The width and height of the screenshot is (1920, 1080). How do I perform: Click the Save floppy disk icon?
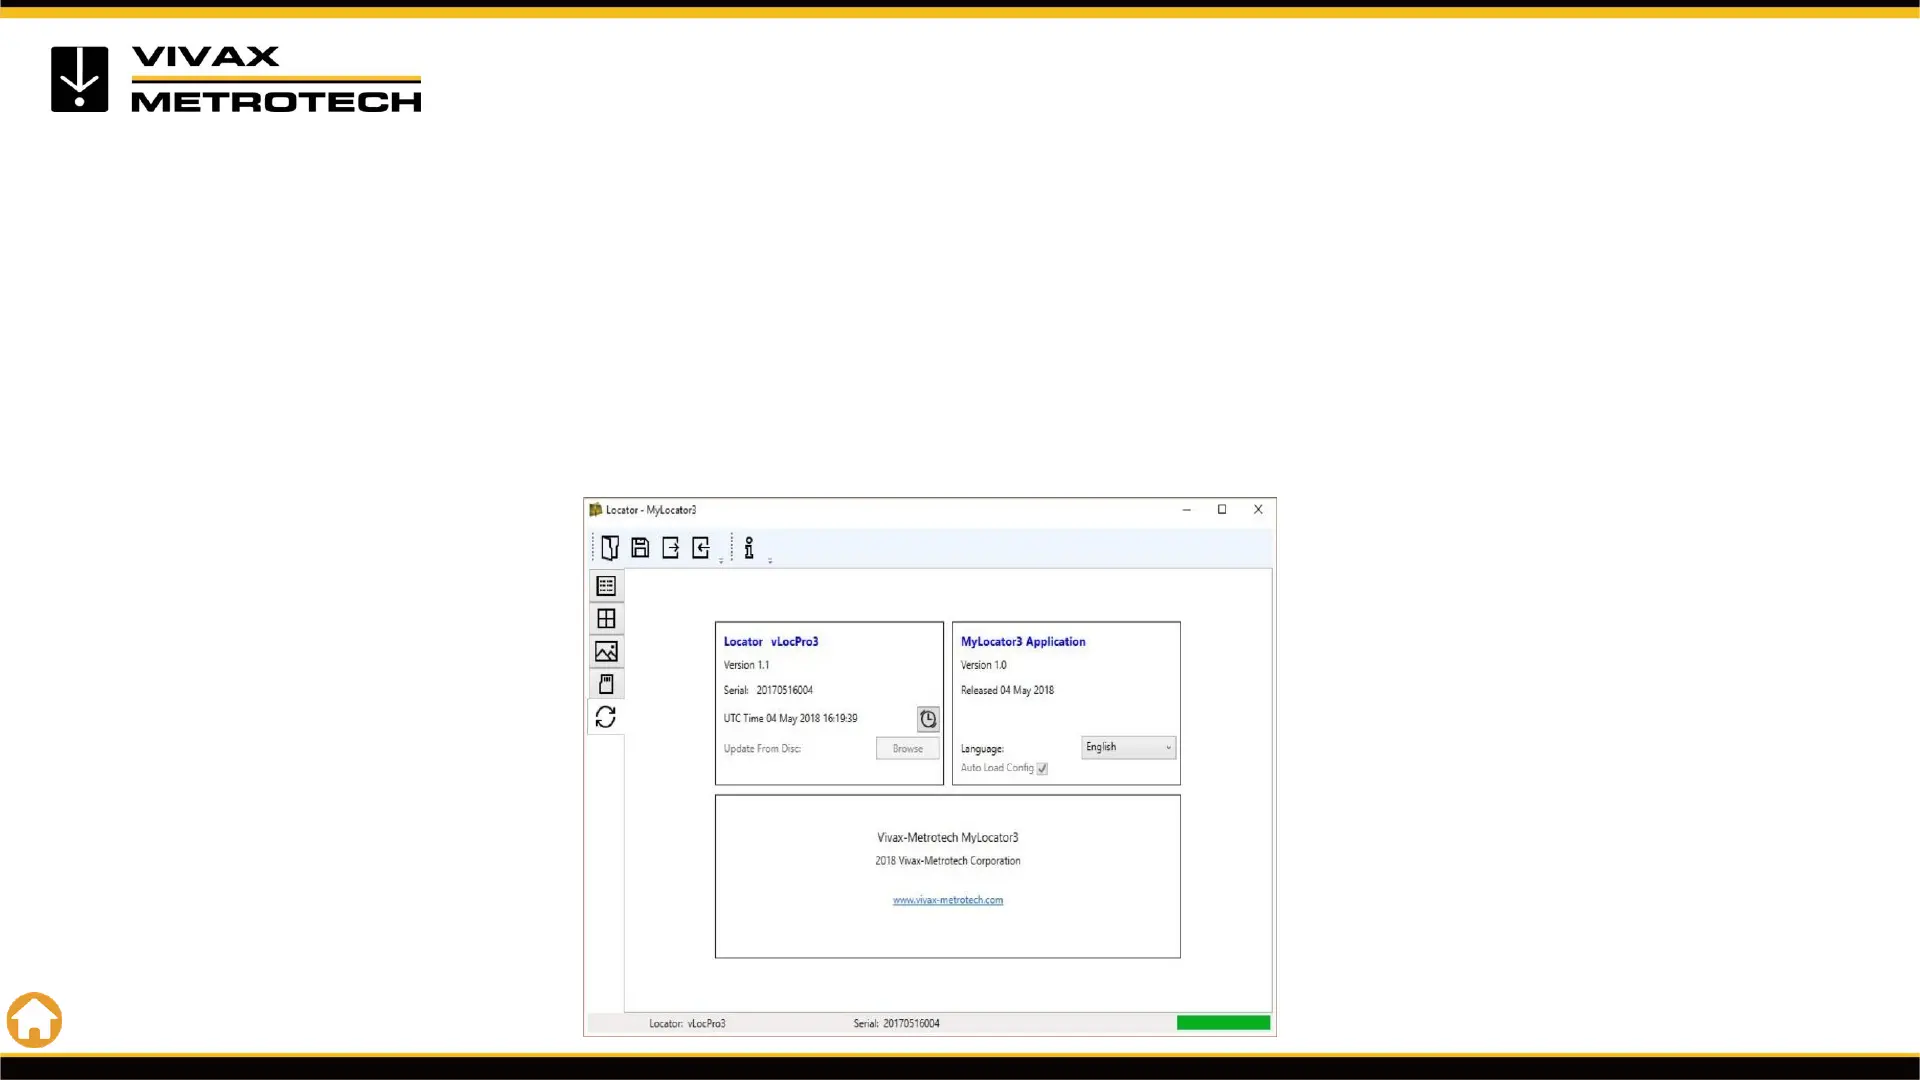coord(640,547)
